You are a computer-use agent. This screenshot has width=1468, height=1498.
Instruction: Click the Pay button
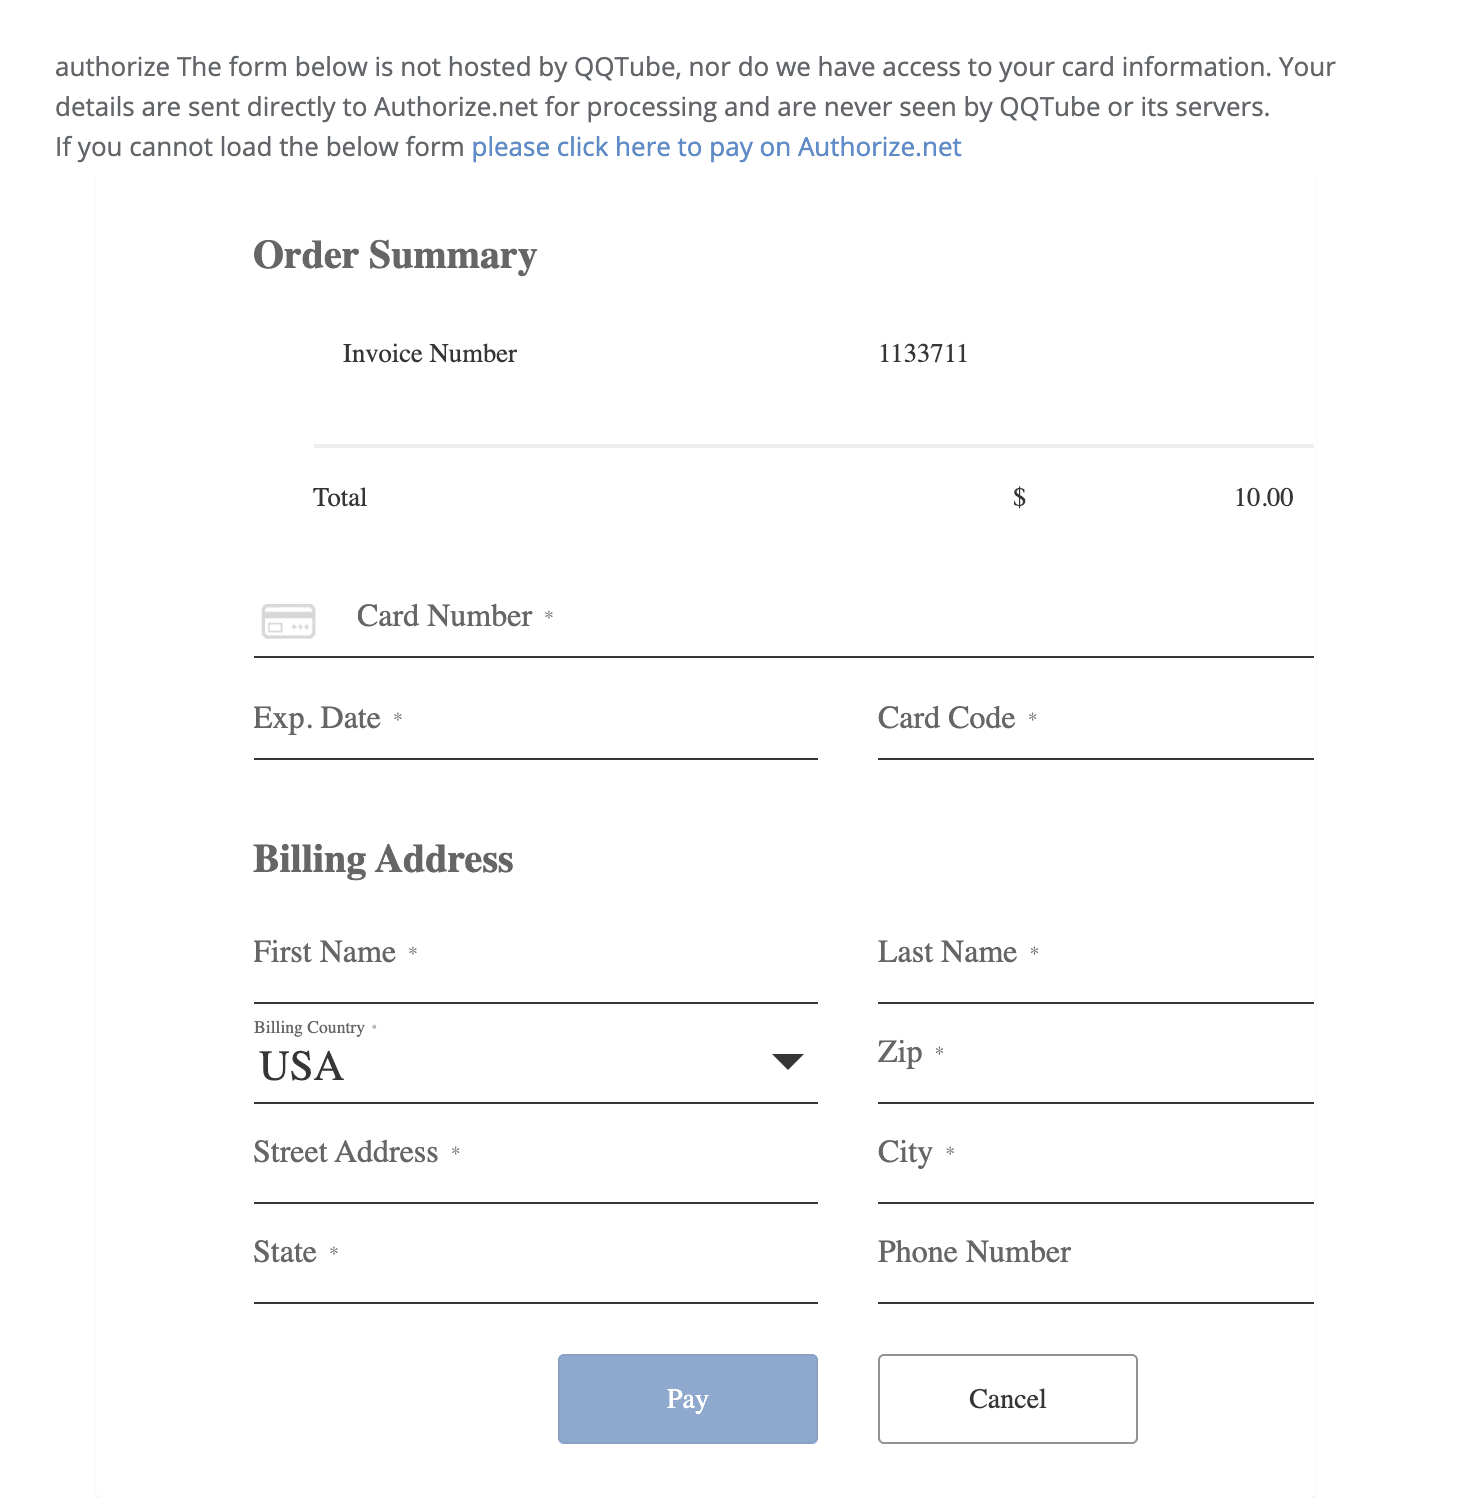687,1398
